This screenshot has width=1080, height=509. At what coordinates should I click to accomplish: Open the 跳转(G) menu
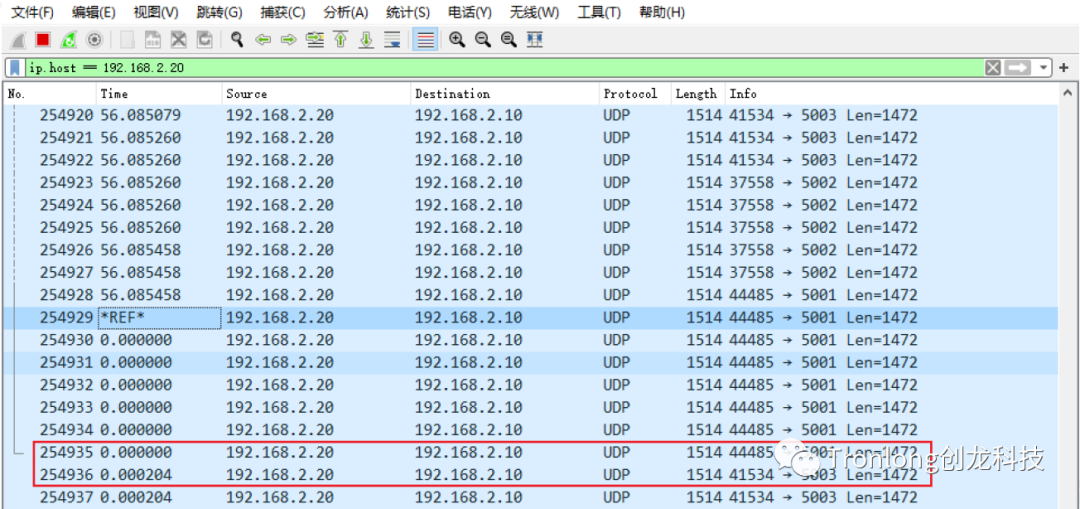[219, 12]
